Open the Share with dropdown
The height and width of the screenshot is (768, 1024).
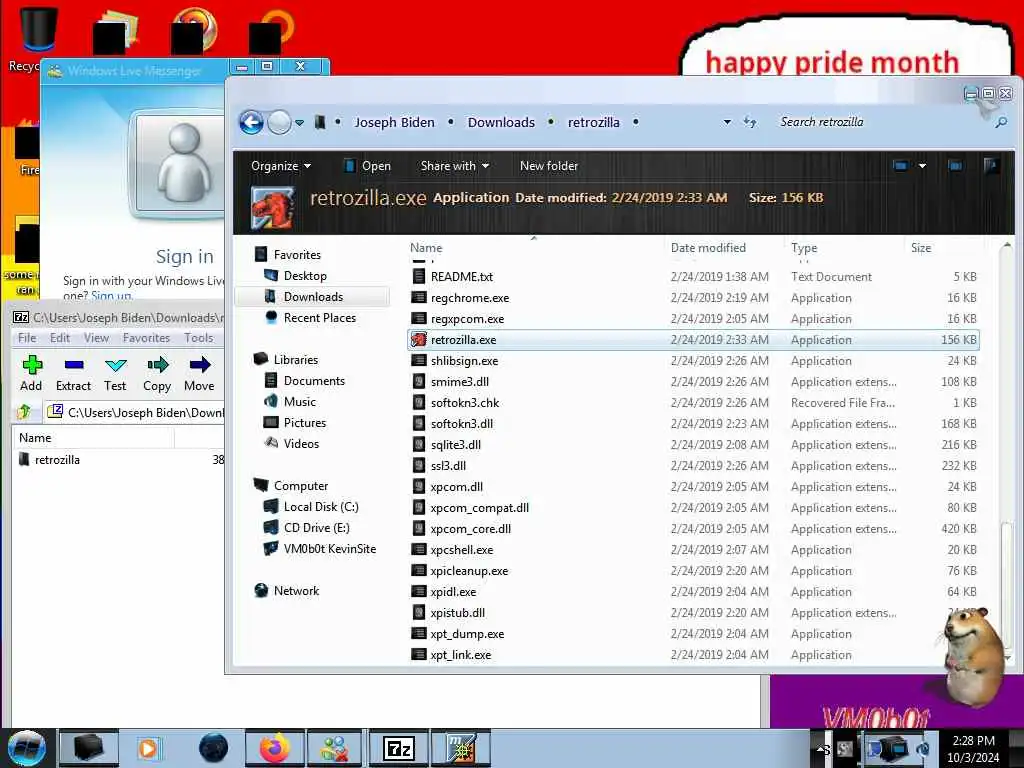[x=455, y=166]
